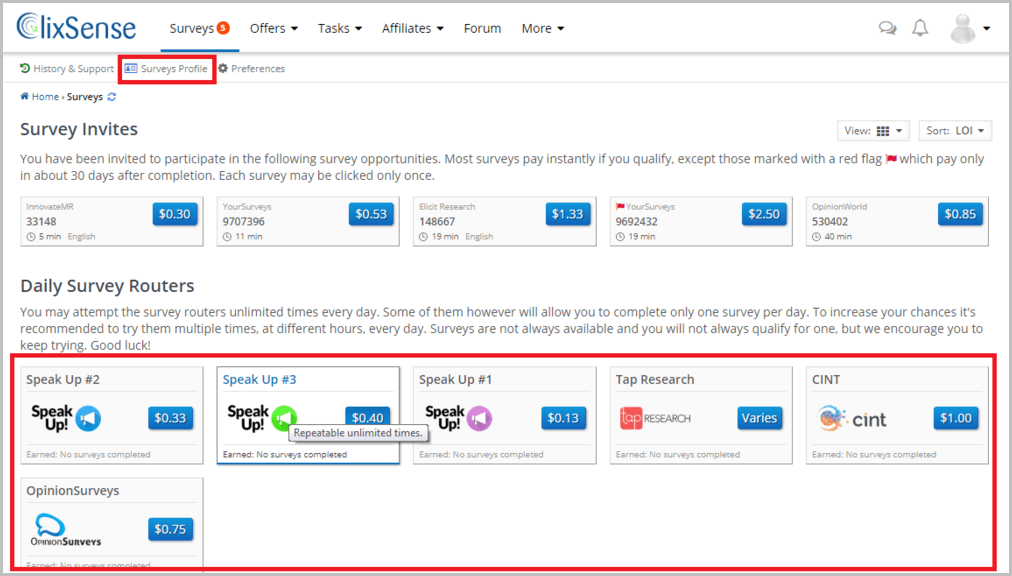
Task: Click the Speak Up #2 title
Action: tap(63, 380)
